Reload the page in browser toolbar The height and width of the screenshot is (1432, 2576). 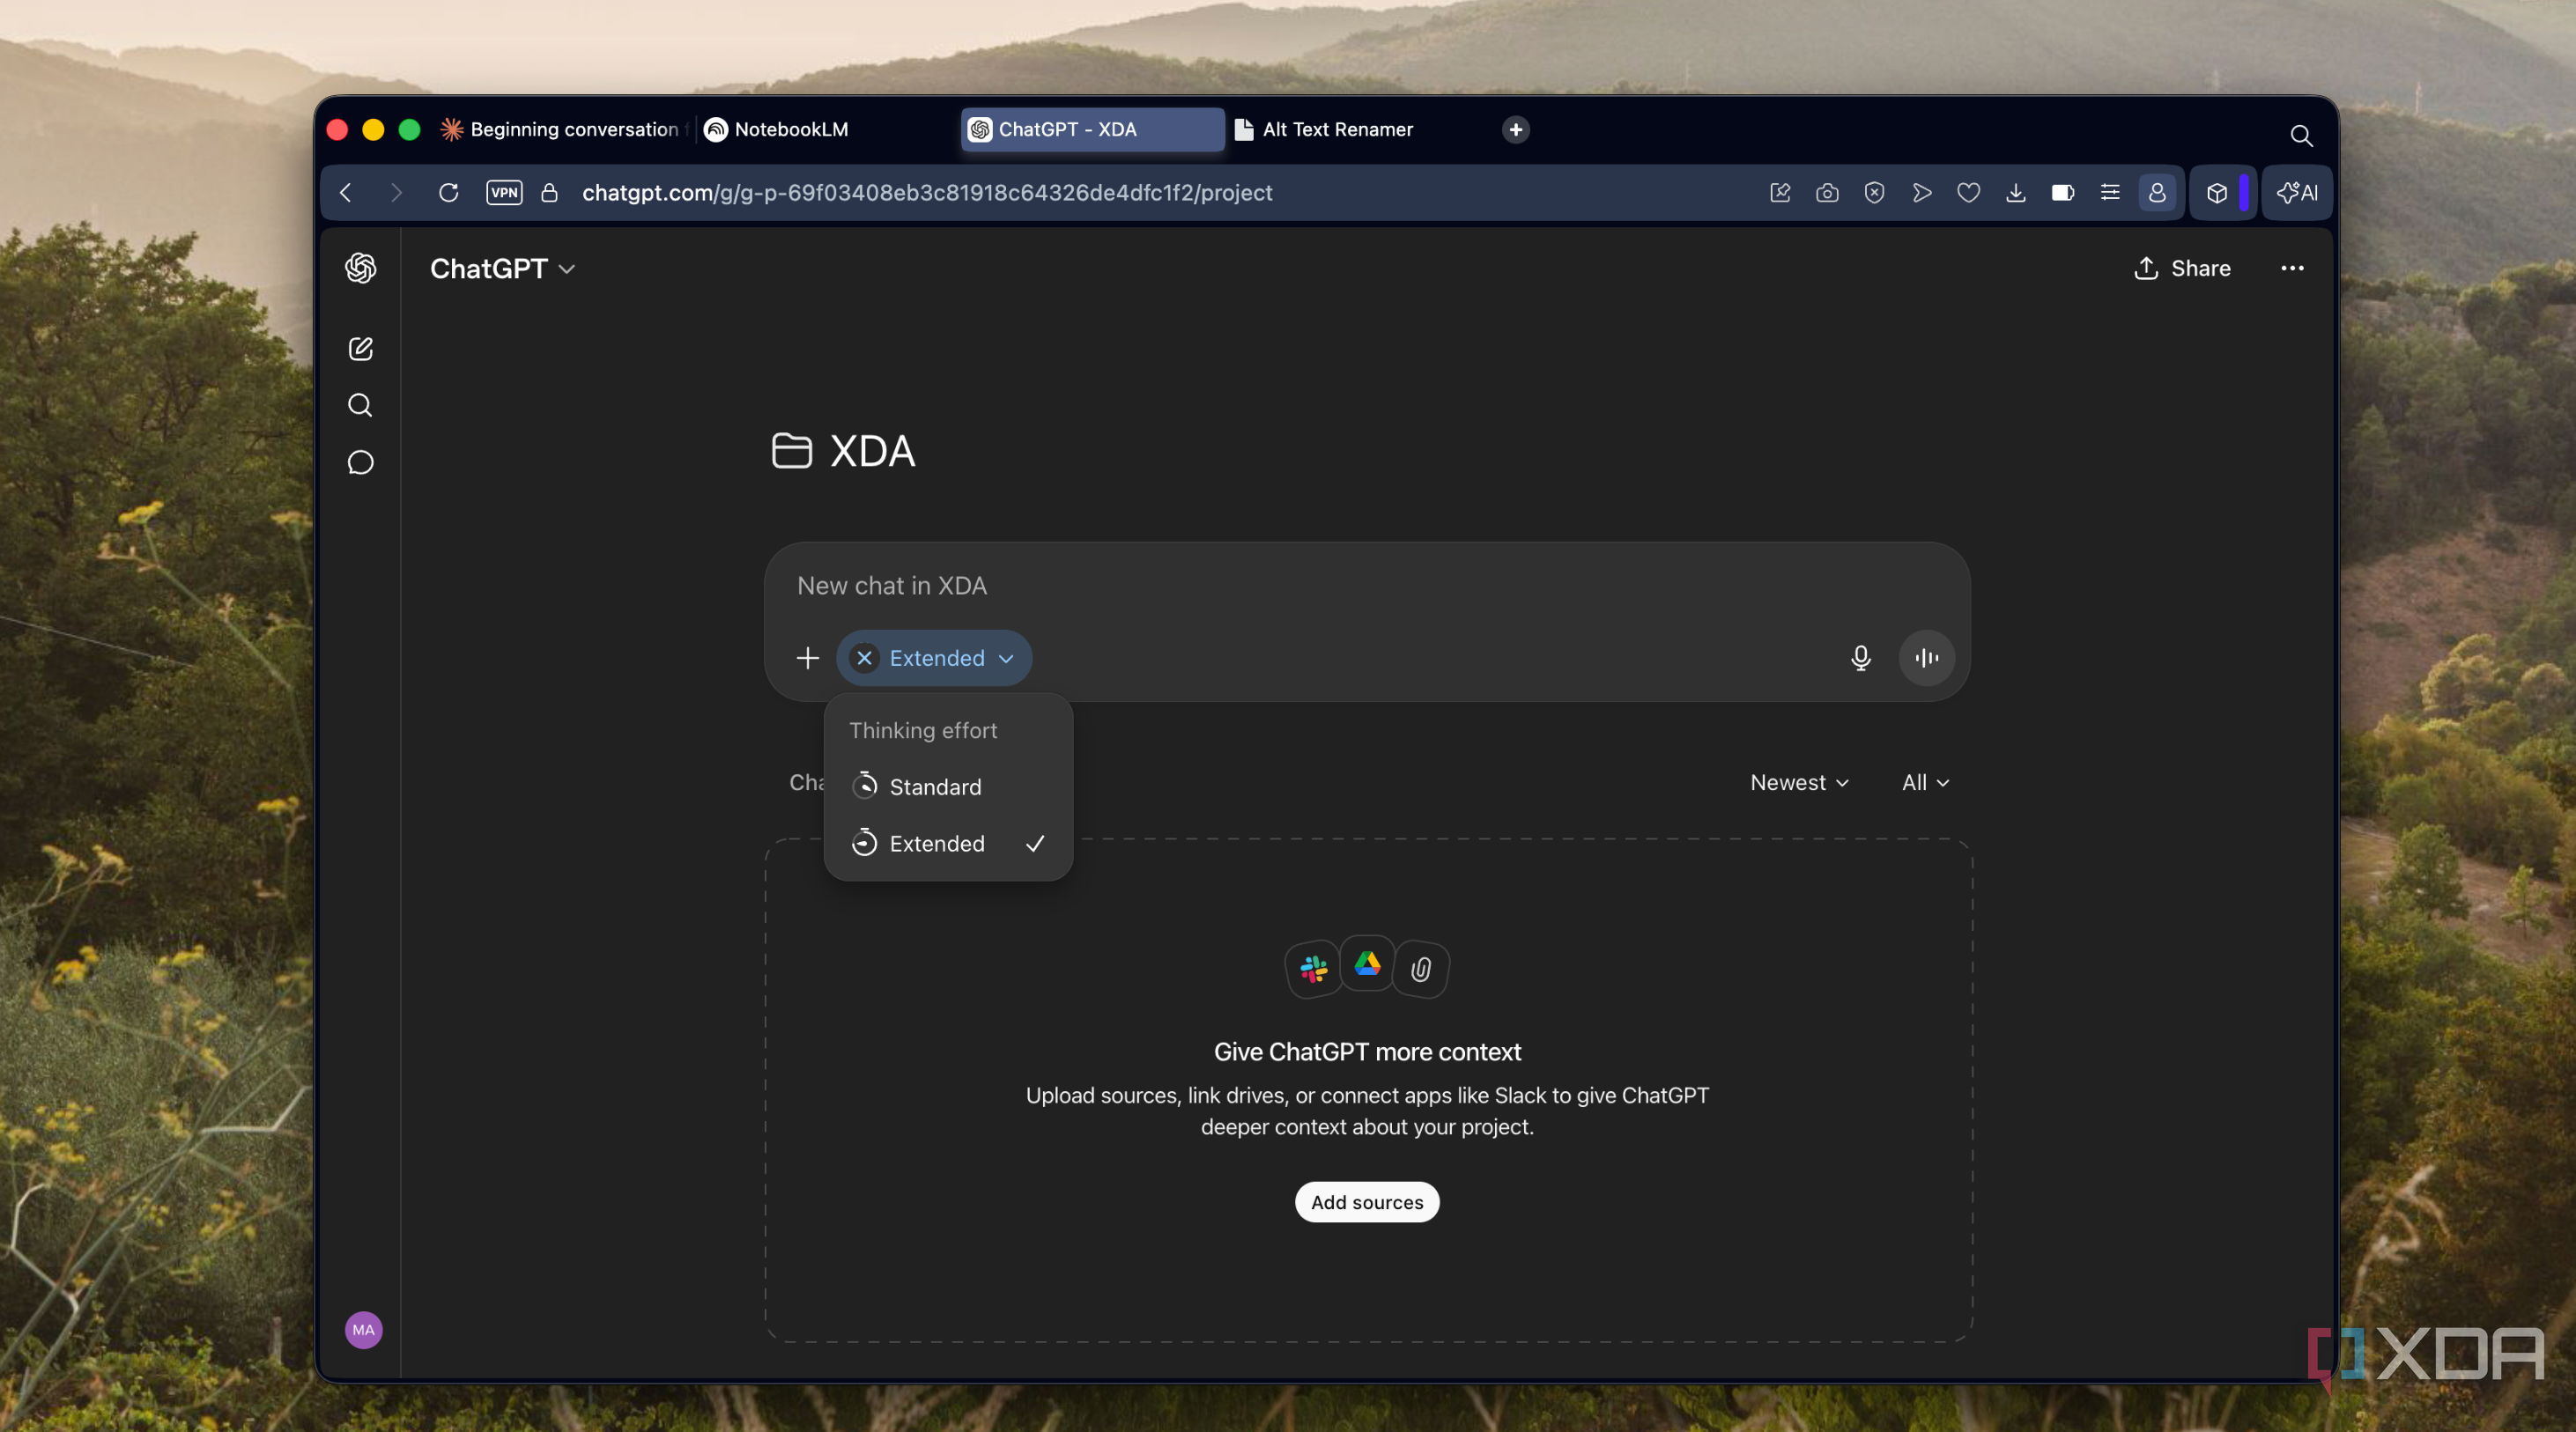point(448,193)
